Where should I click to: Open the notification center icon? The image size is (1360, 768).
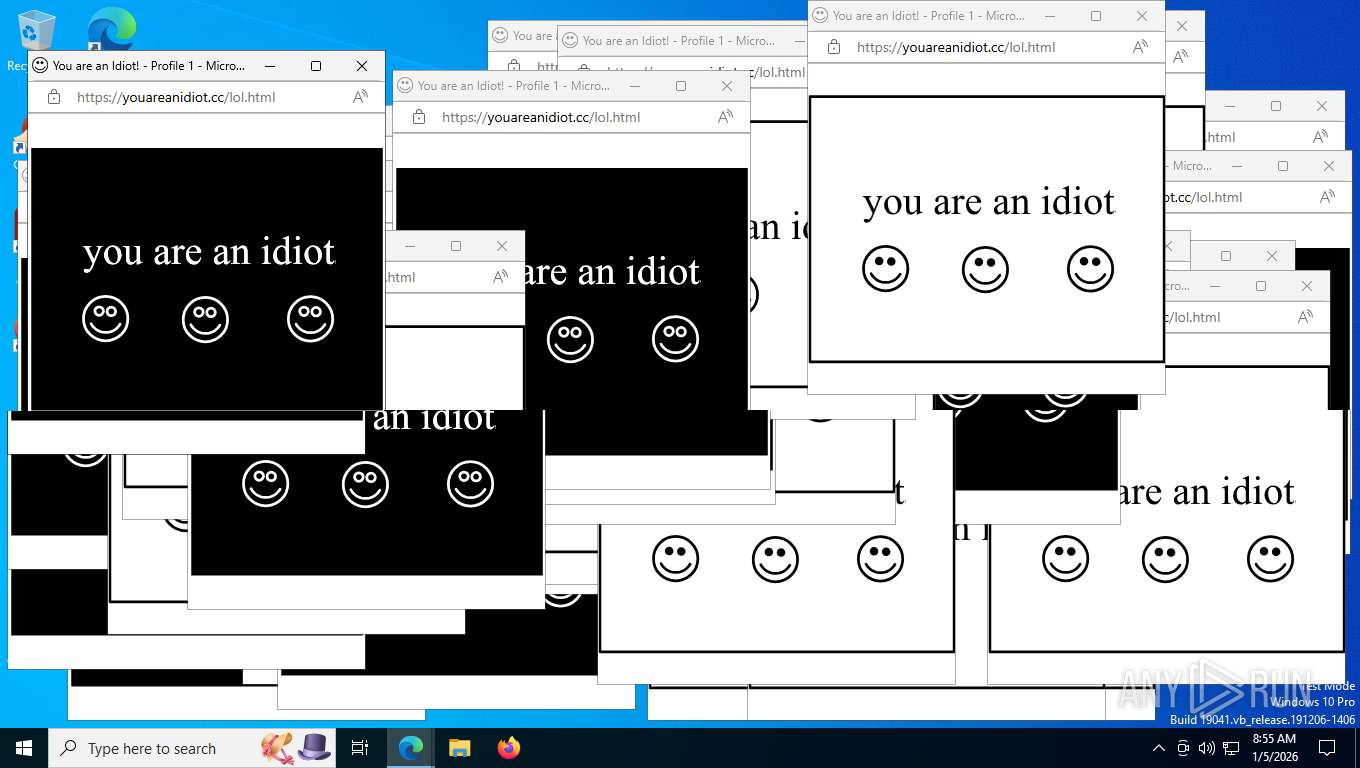(x=1327, y=748)
